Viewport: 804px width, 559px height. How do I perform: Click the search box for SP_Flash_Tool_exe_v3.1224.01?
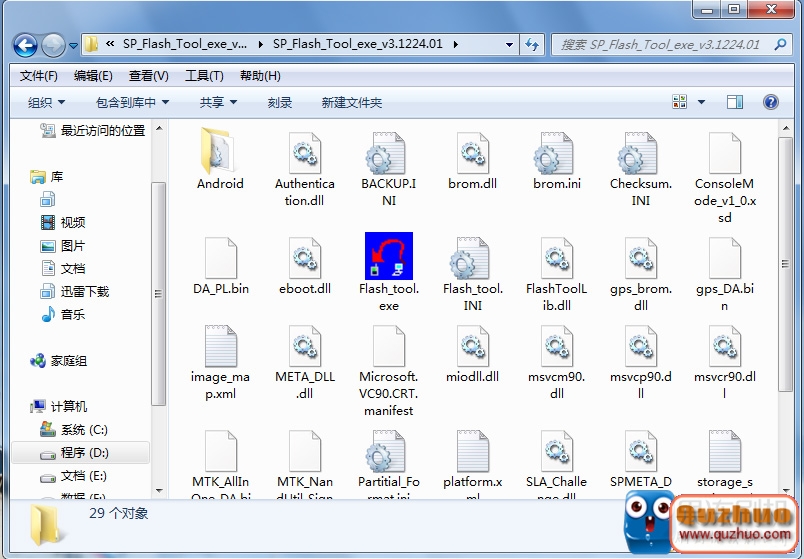(660, 45)
